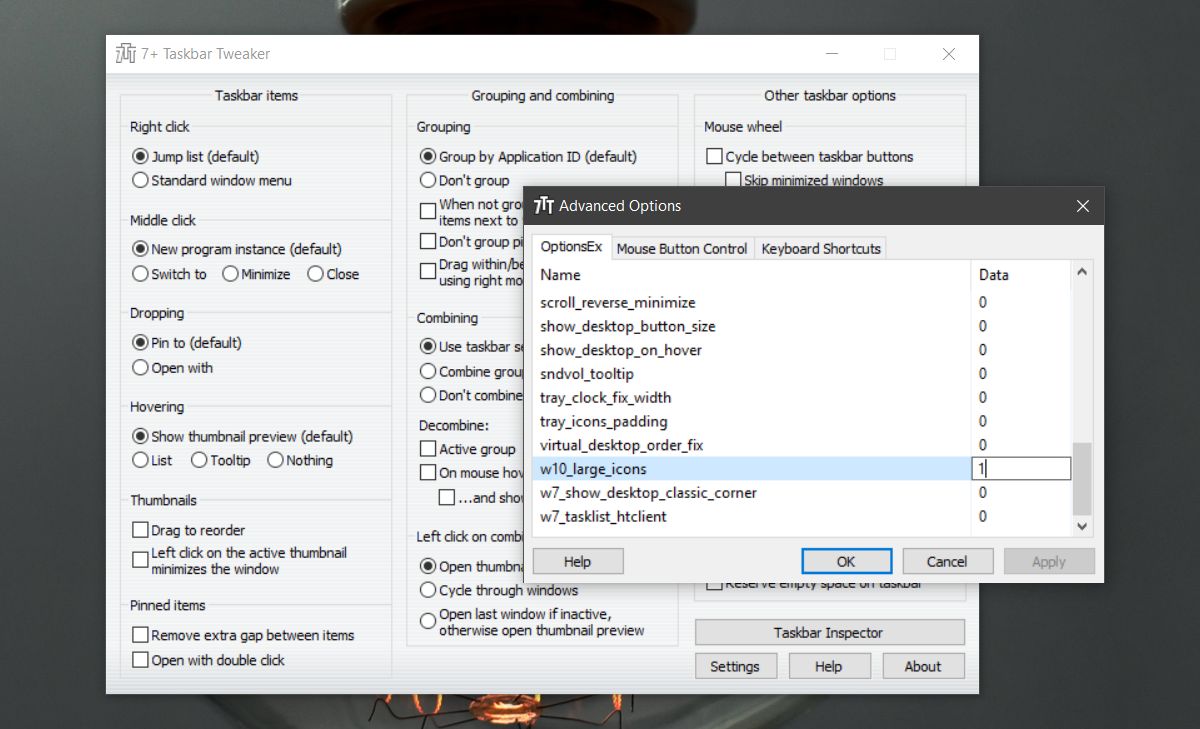Click the scrollbar down arrow in the options list
Viewport: 1200px width, 729px height.
1083,527
